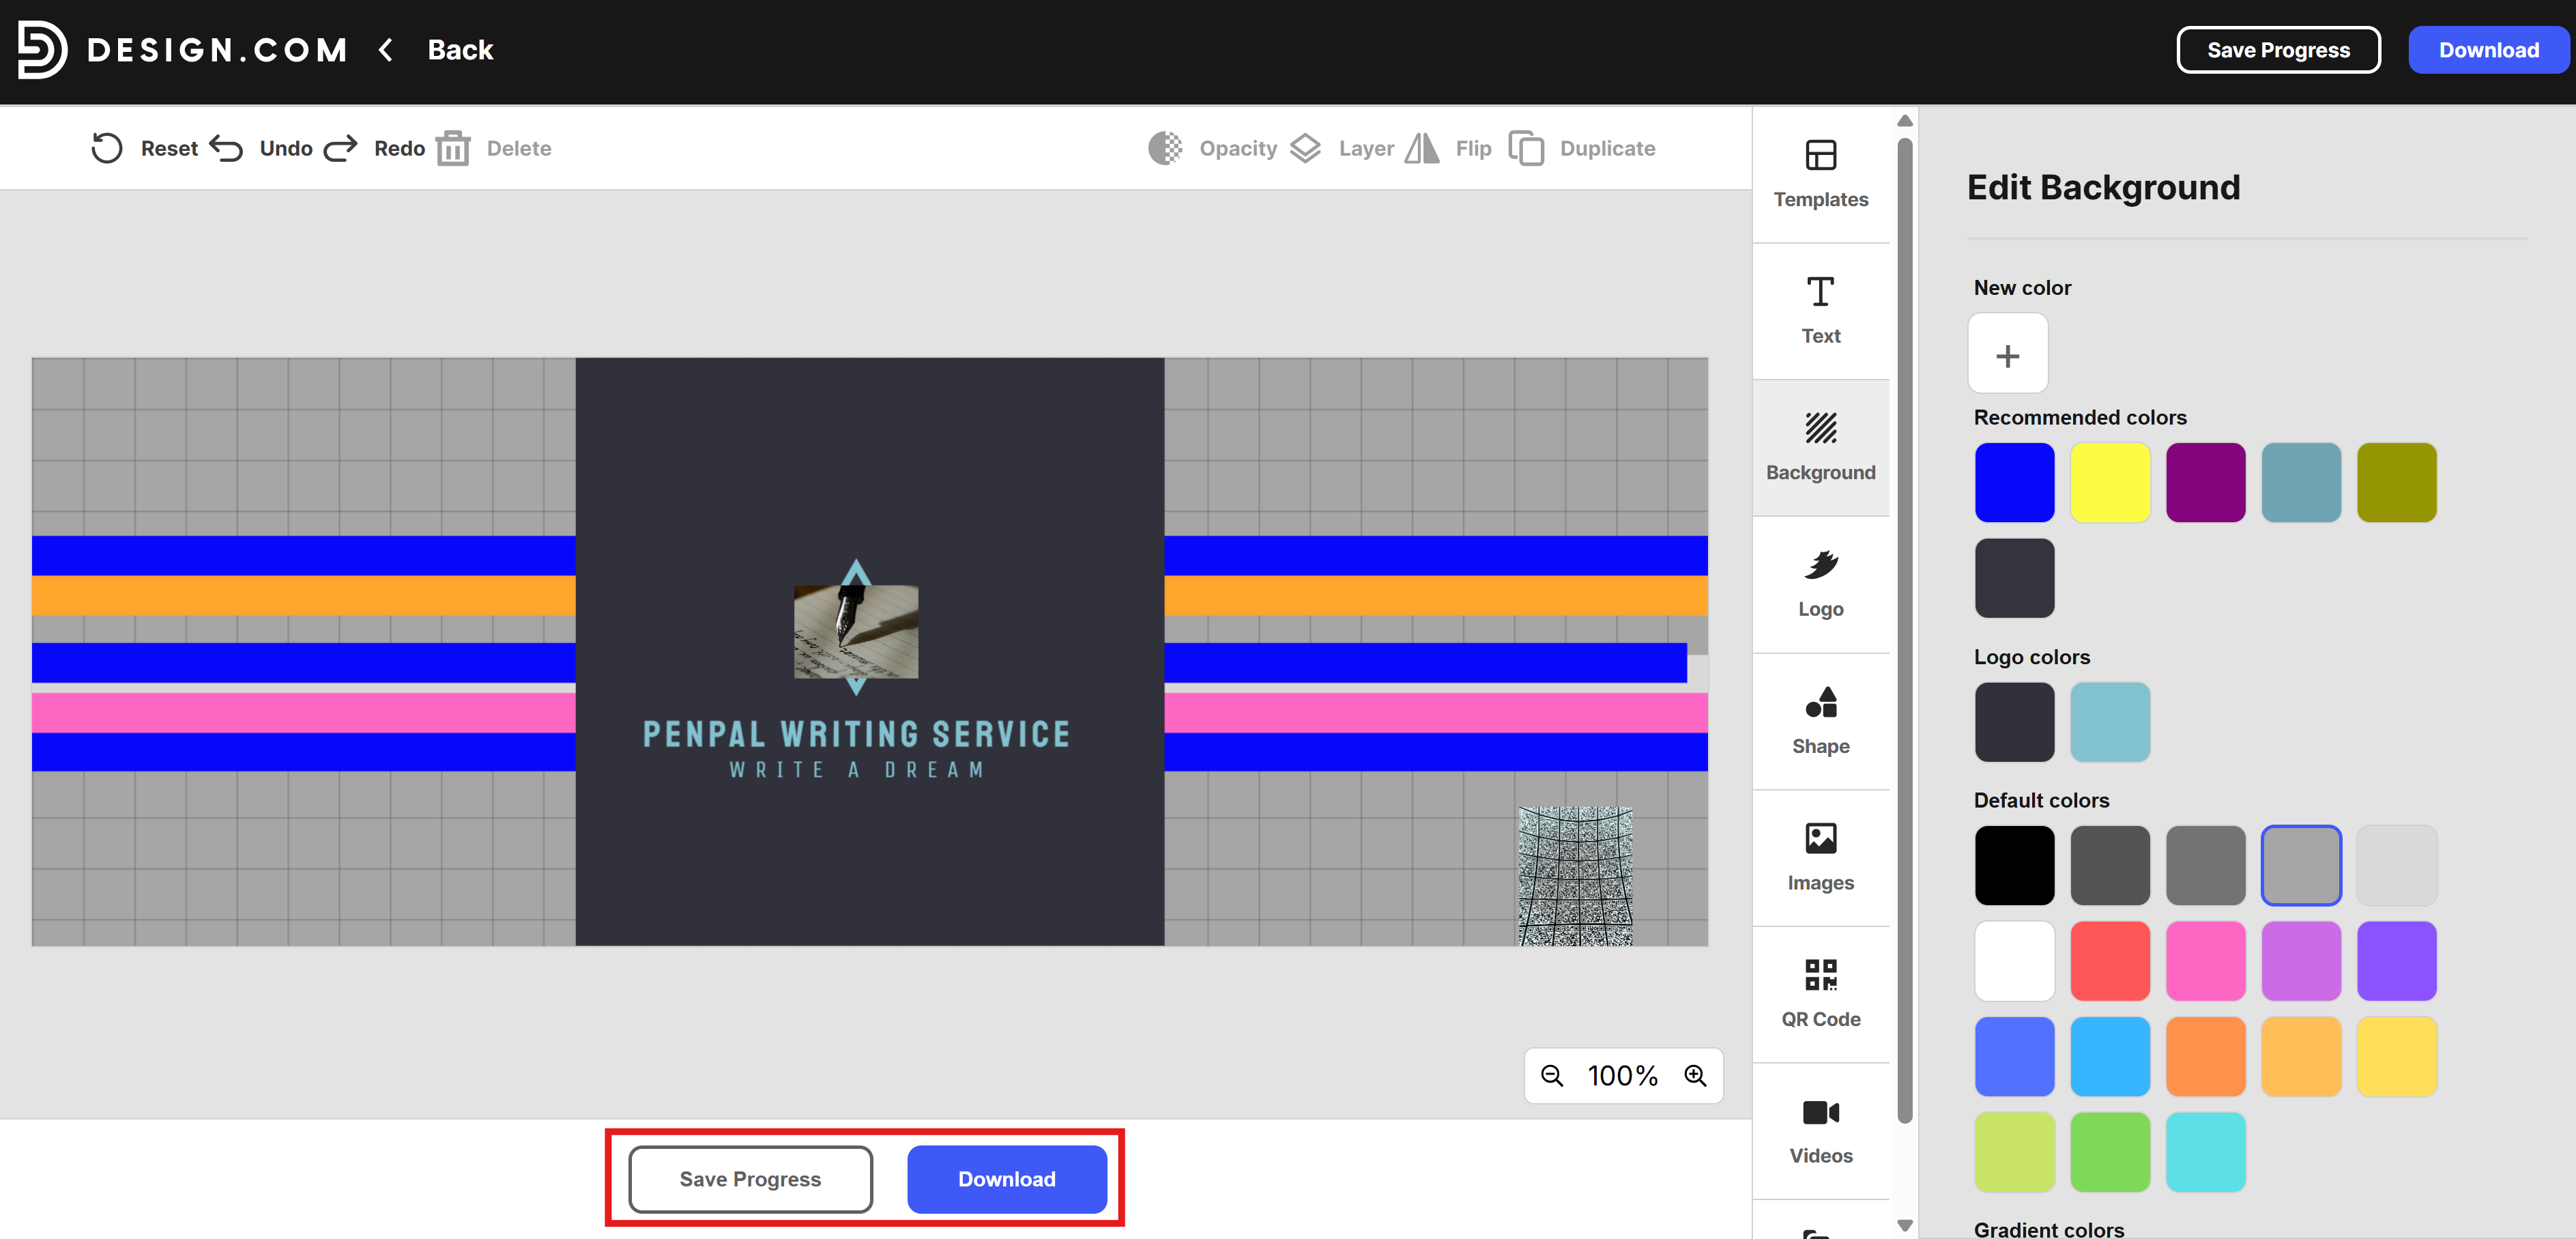Open the Images panel

(x=1820, y=857)
